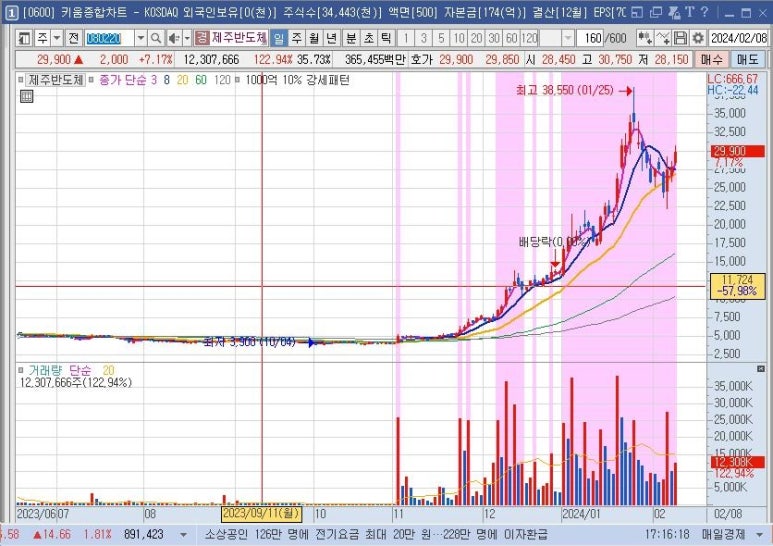The width and height of the screenshot is (773, 546).
Task: Click the 거래량 단순 20 volume legend
Action: tap(71, 370)
